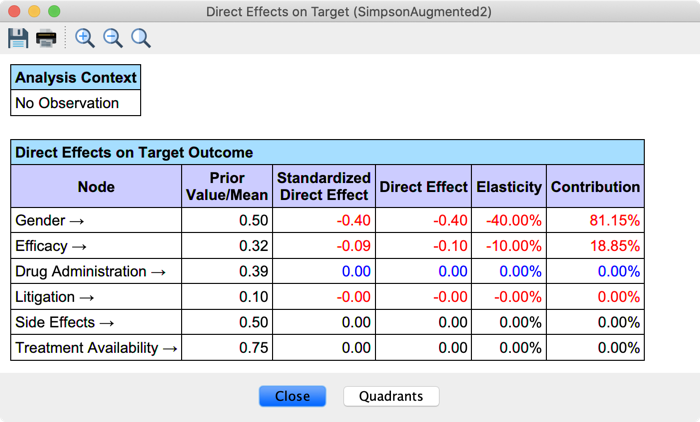The image size is (700, 422).
Task: Click the green macOS maximize window button
Action: pos(54,12)
